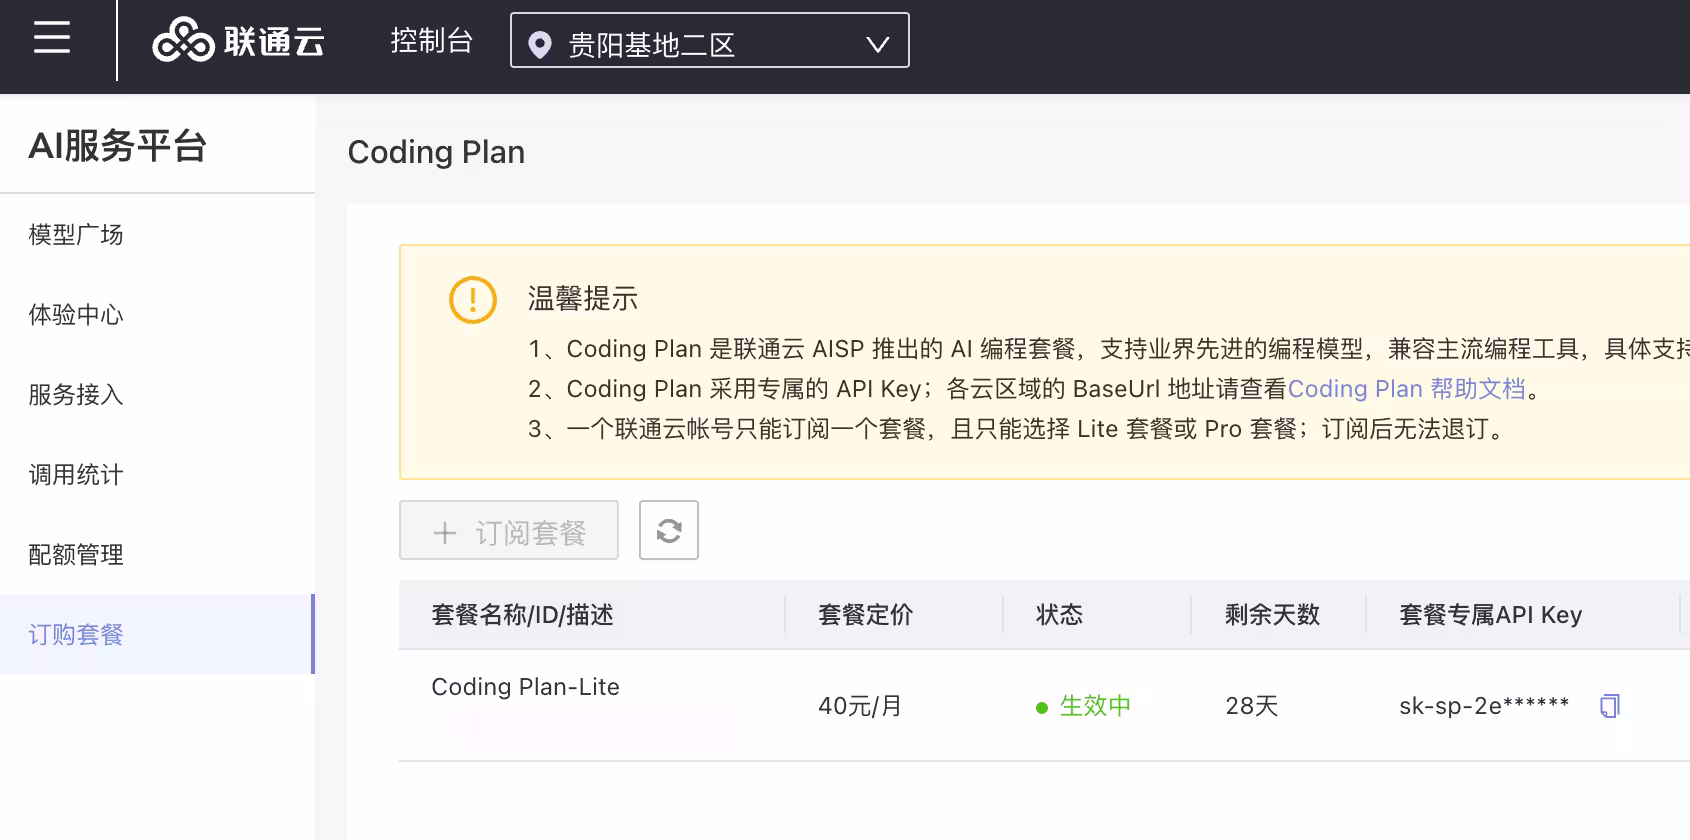
Task: Click the 温馨提示 notice heading
Action: (x=583, y=299)
